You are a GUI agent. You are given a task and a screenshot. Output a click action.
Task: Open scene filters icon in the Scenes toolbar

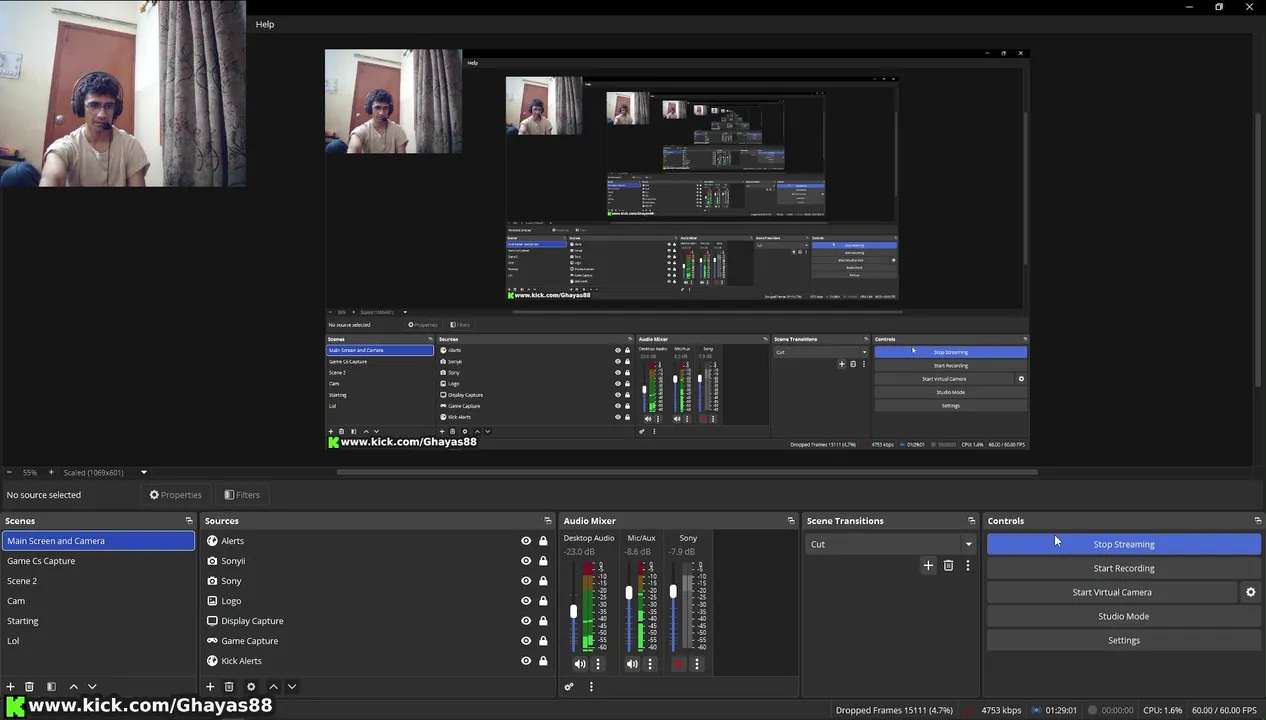(x=51, y=687)
